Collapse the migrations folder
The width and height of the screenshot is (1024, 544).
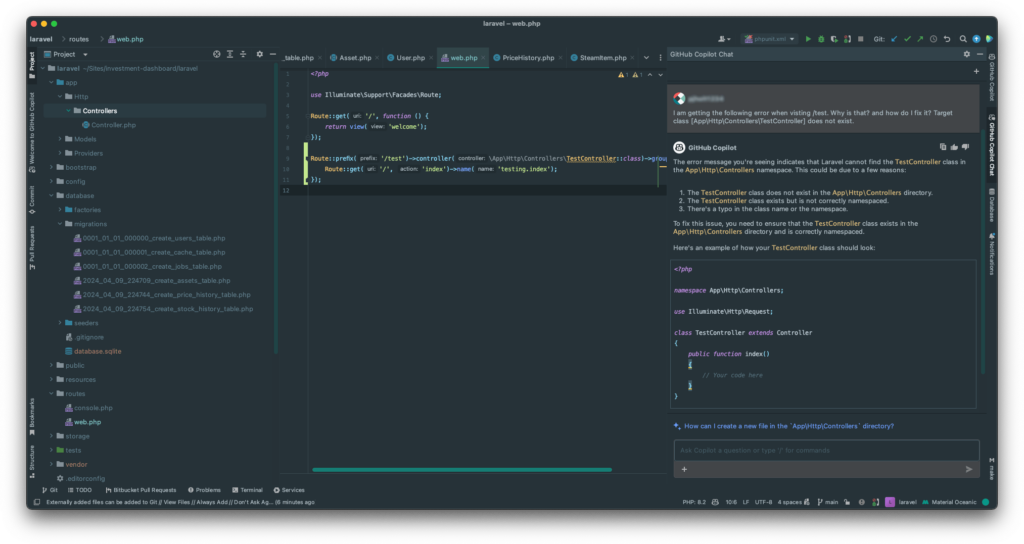(x=60, y=224)
